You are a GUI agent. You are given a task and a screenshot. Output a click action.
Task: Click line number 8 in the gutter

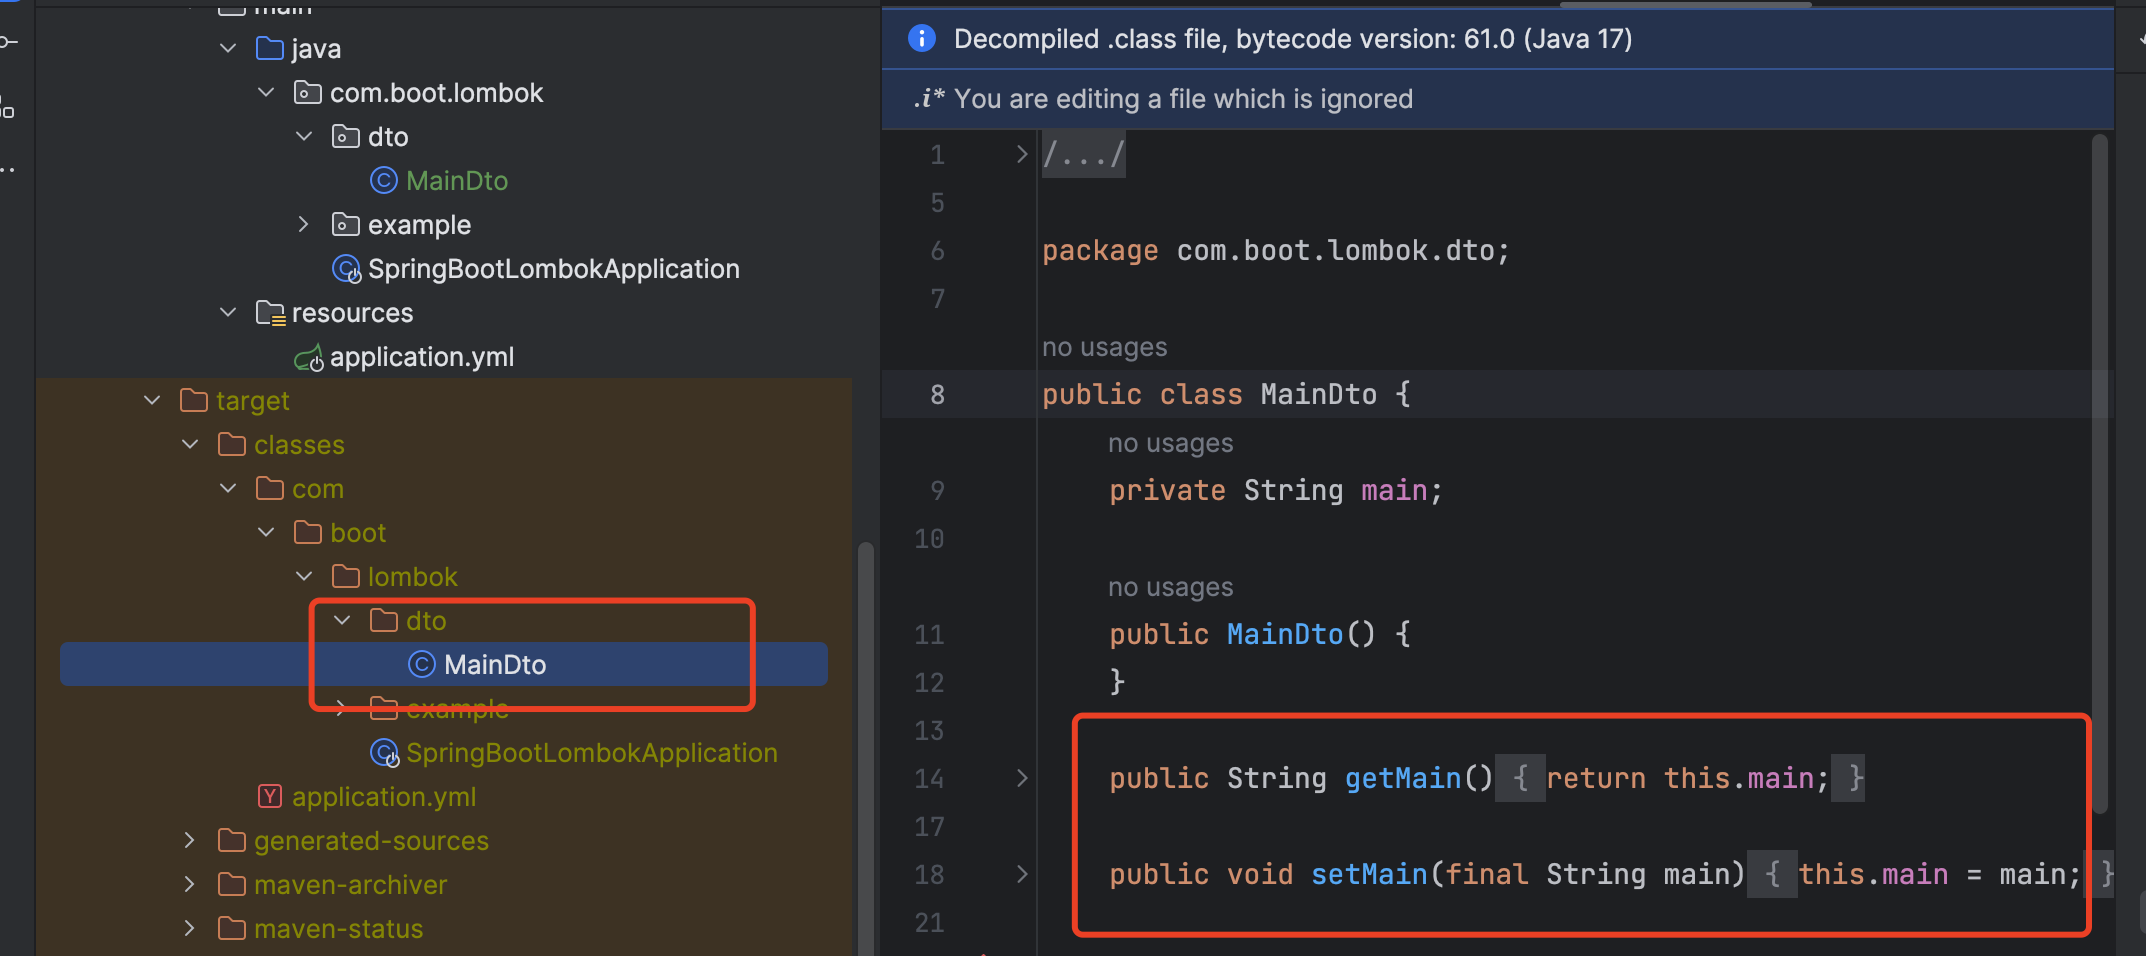pos(937,394)
